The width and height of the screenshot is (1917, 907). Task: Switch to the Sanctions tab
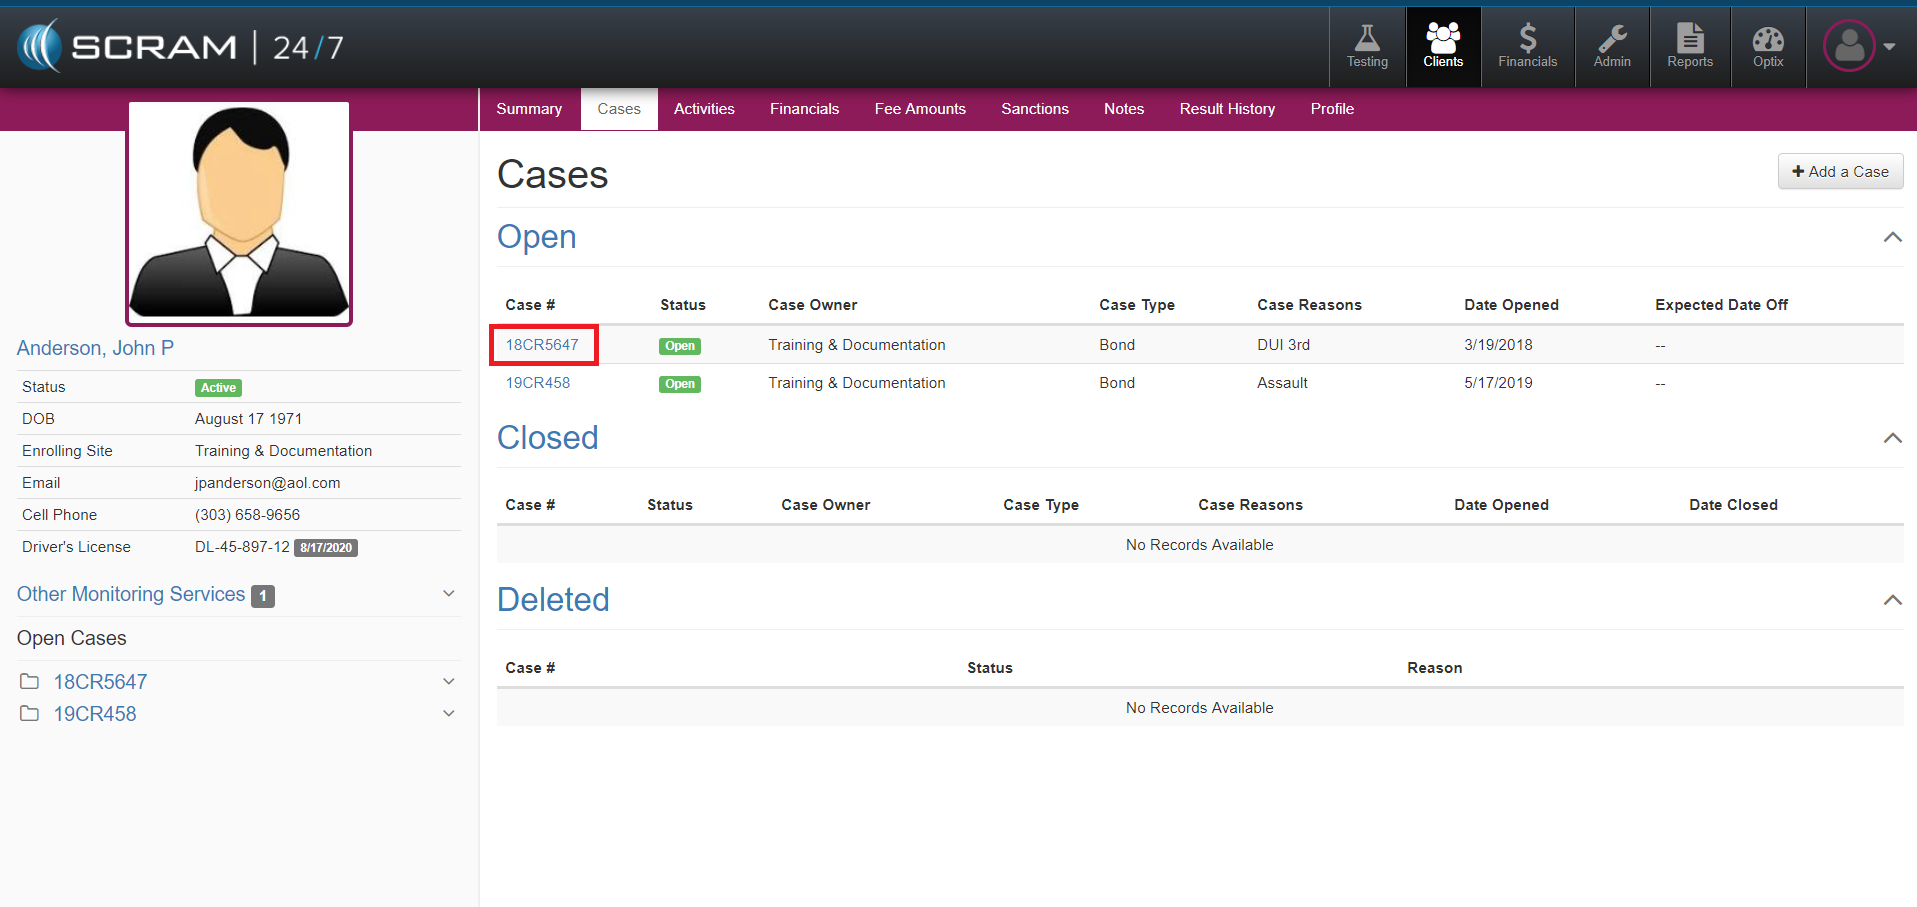[1035, 109]
